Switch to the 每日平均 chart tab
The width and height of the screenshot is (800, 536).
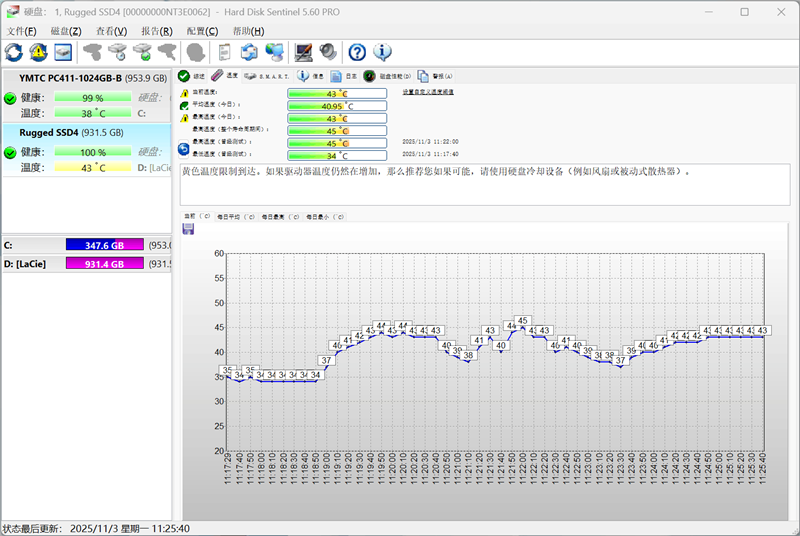pos(236,216)
